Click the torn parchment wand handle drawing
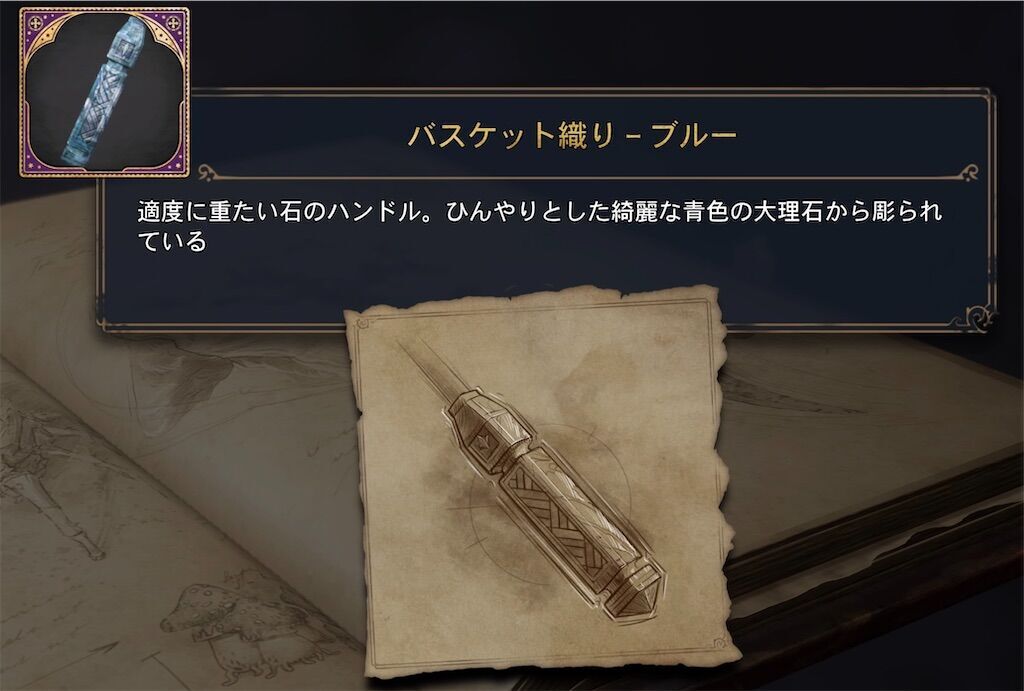1024x691 pixels. (x=541, y=485)
